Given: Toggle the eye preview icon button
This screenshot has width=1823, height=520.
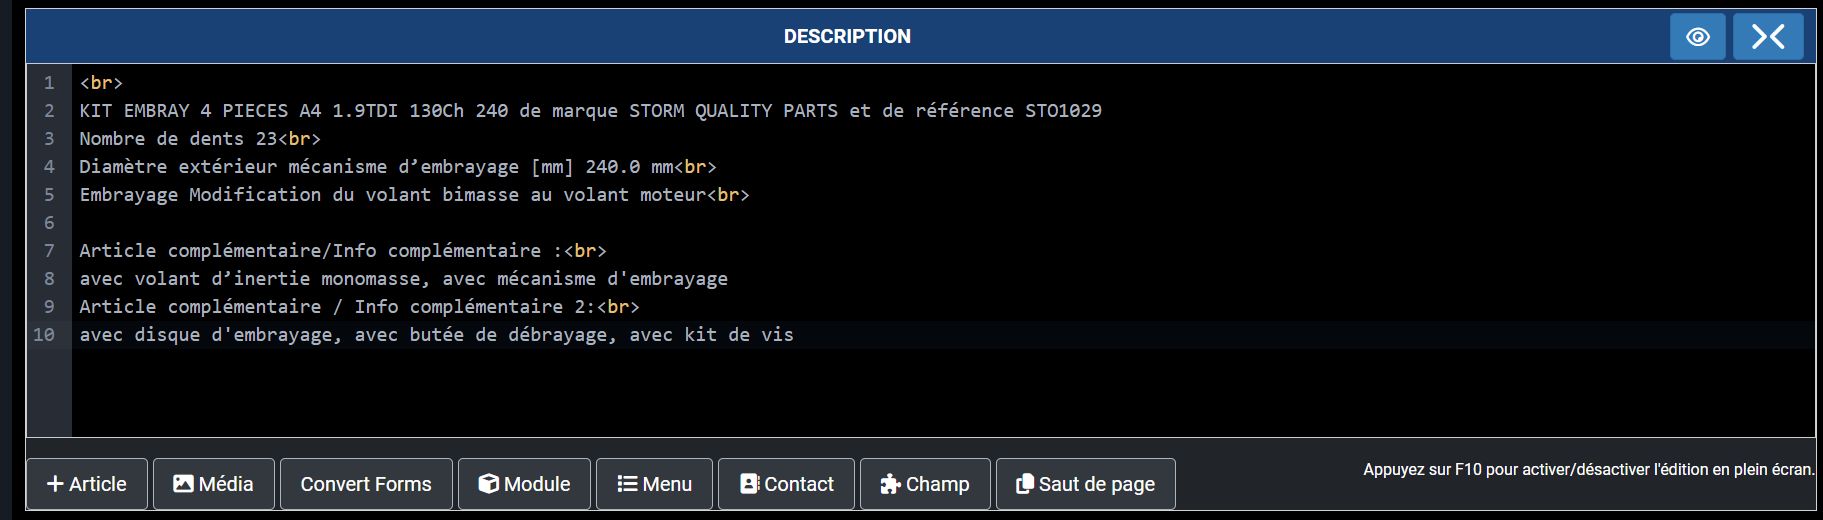Looking at the screenshot, I should (x=1697, y=37).
